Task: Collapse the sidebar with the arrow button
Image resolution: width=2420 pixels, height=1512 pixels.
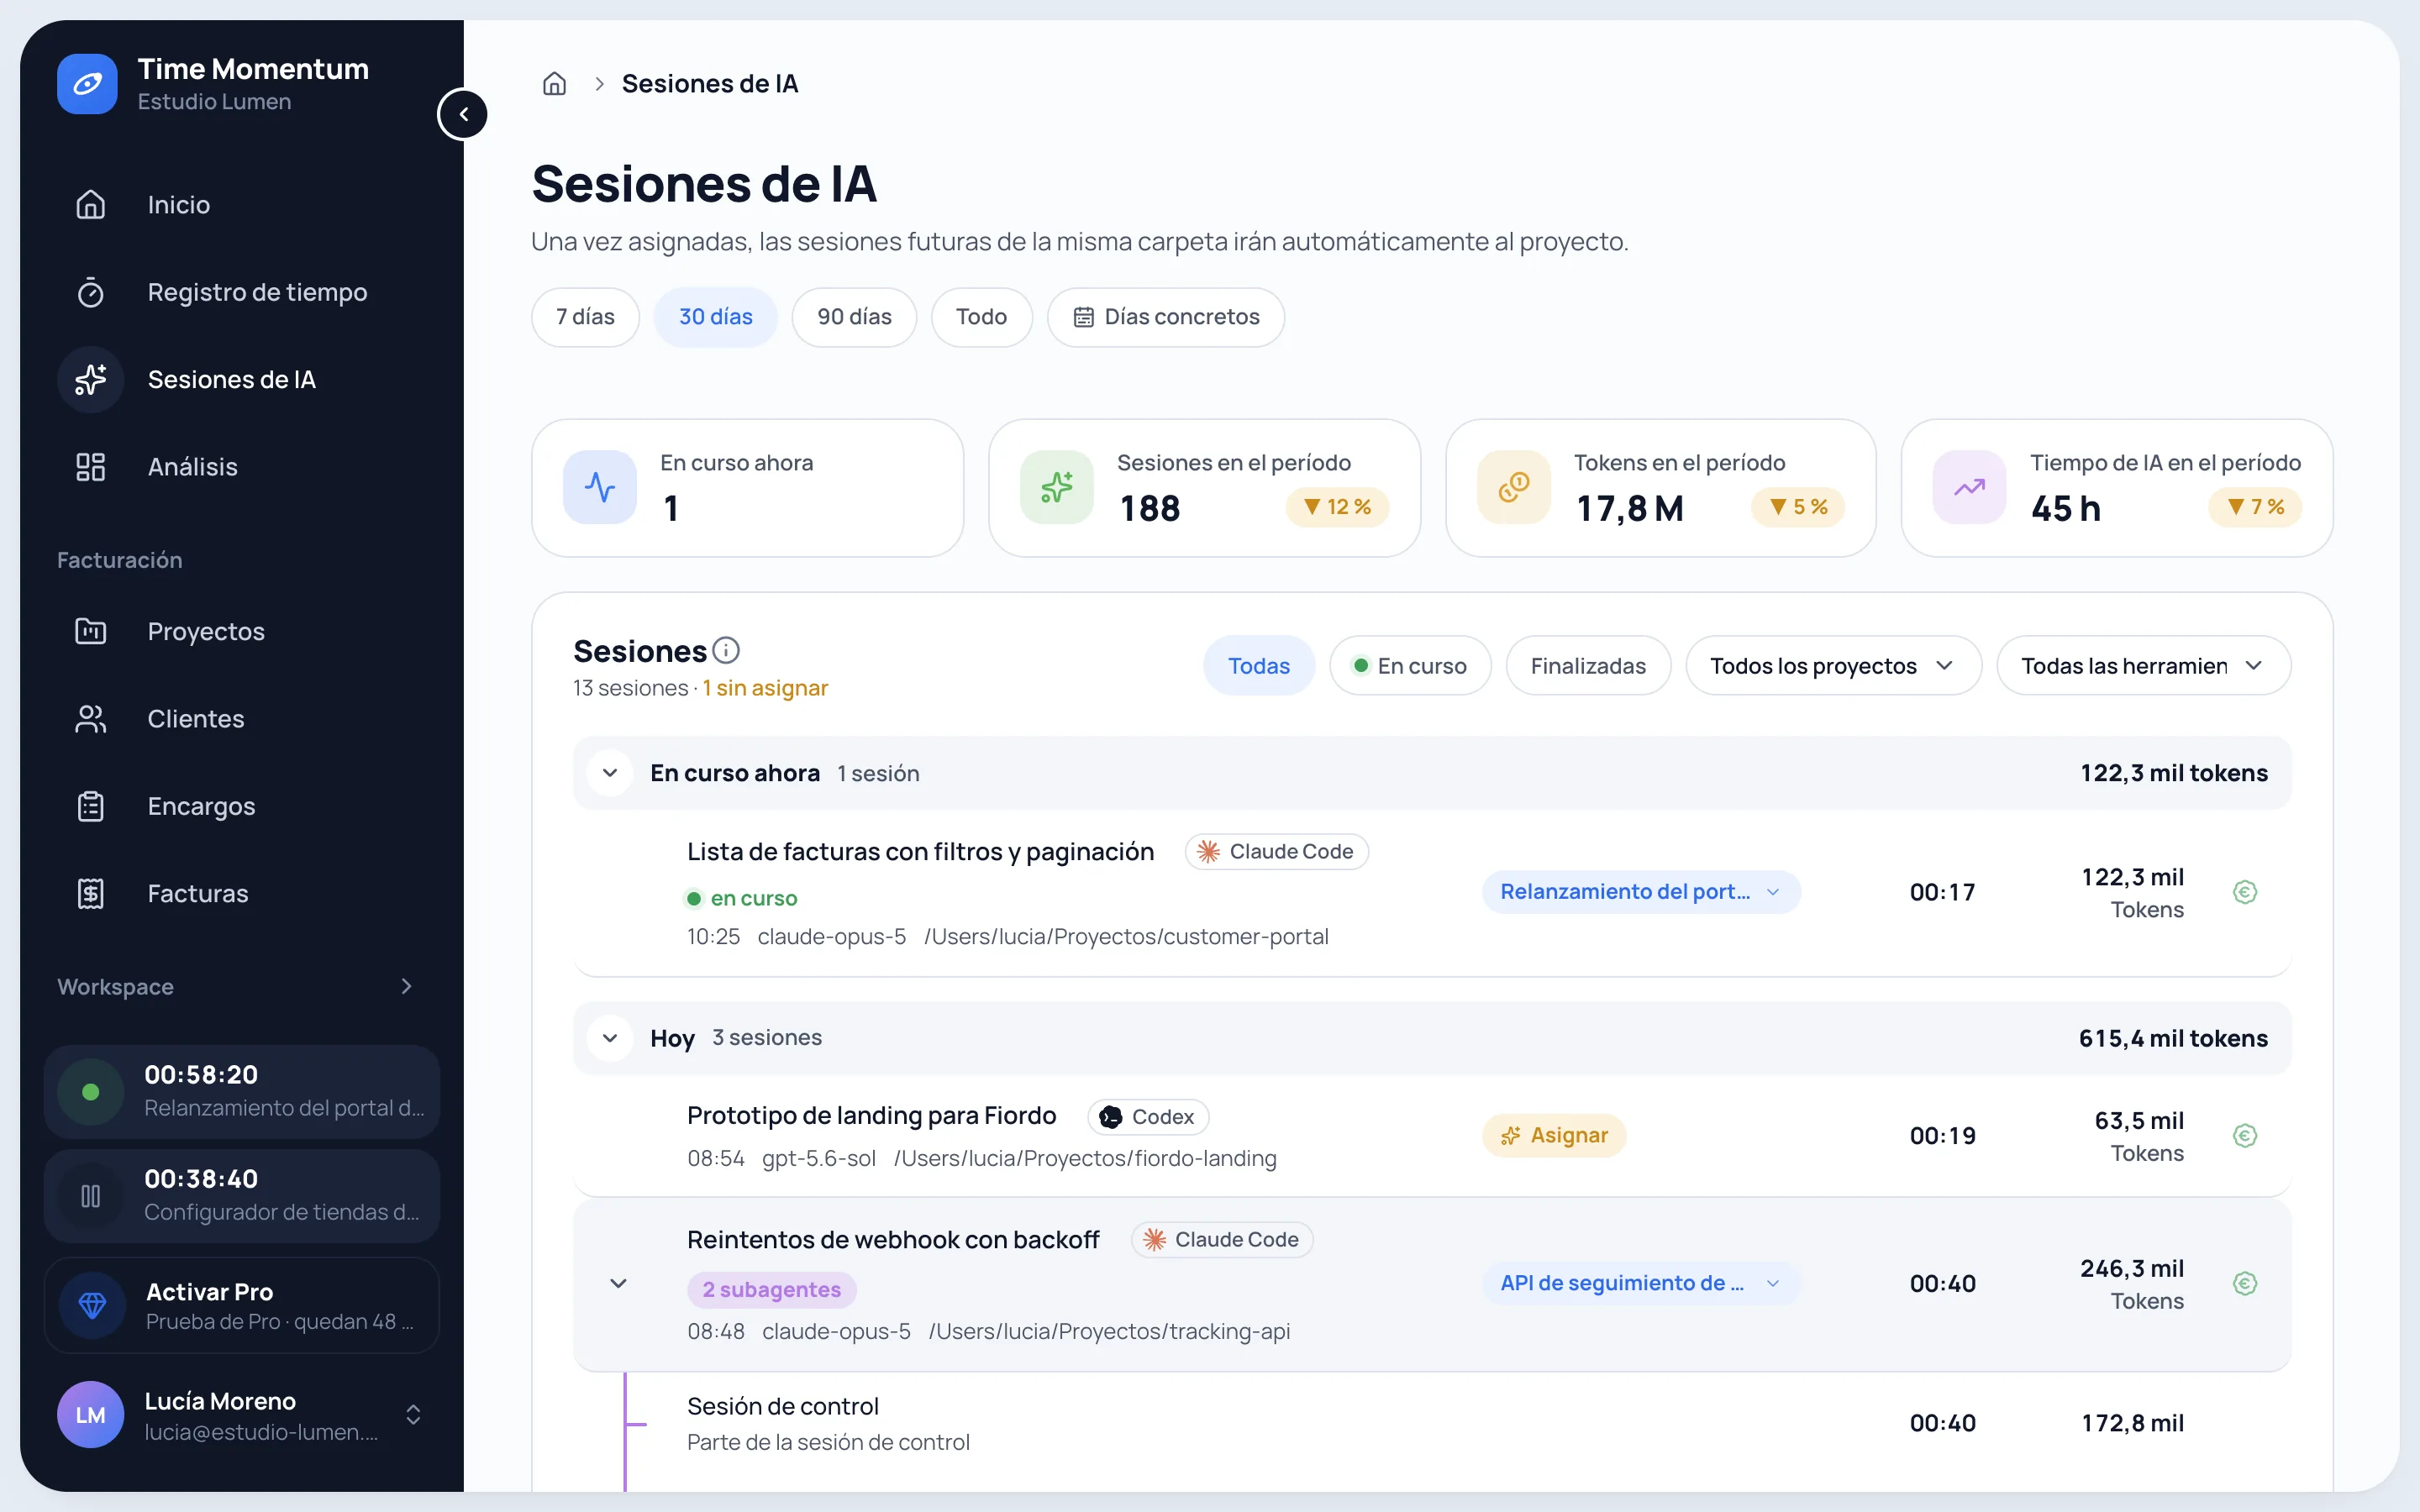Action: click(463, 114)
